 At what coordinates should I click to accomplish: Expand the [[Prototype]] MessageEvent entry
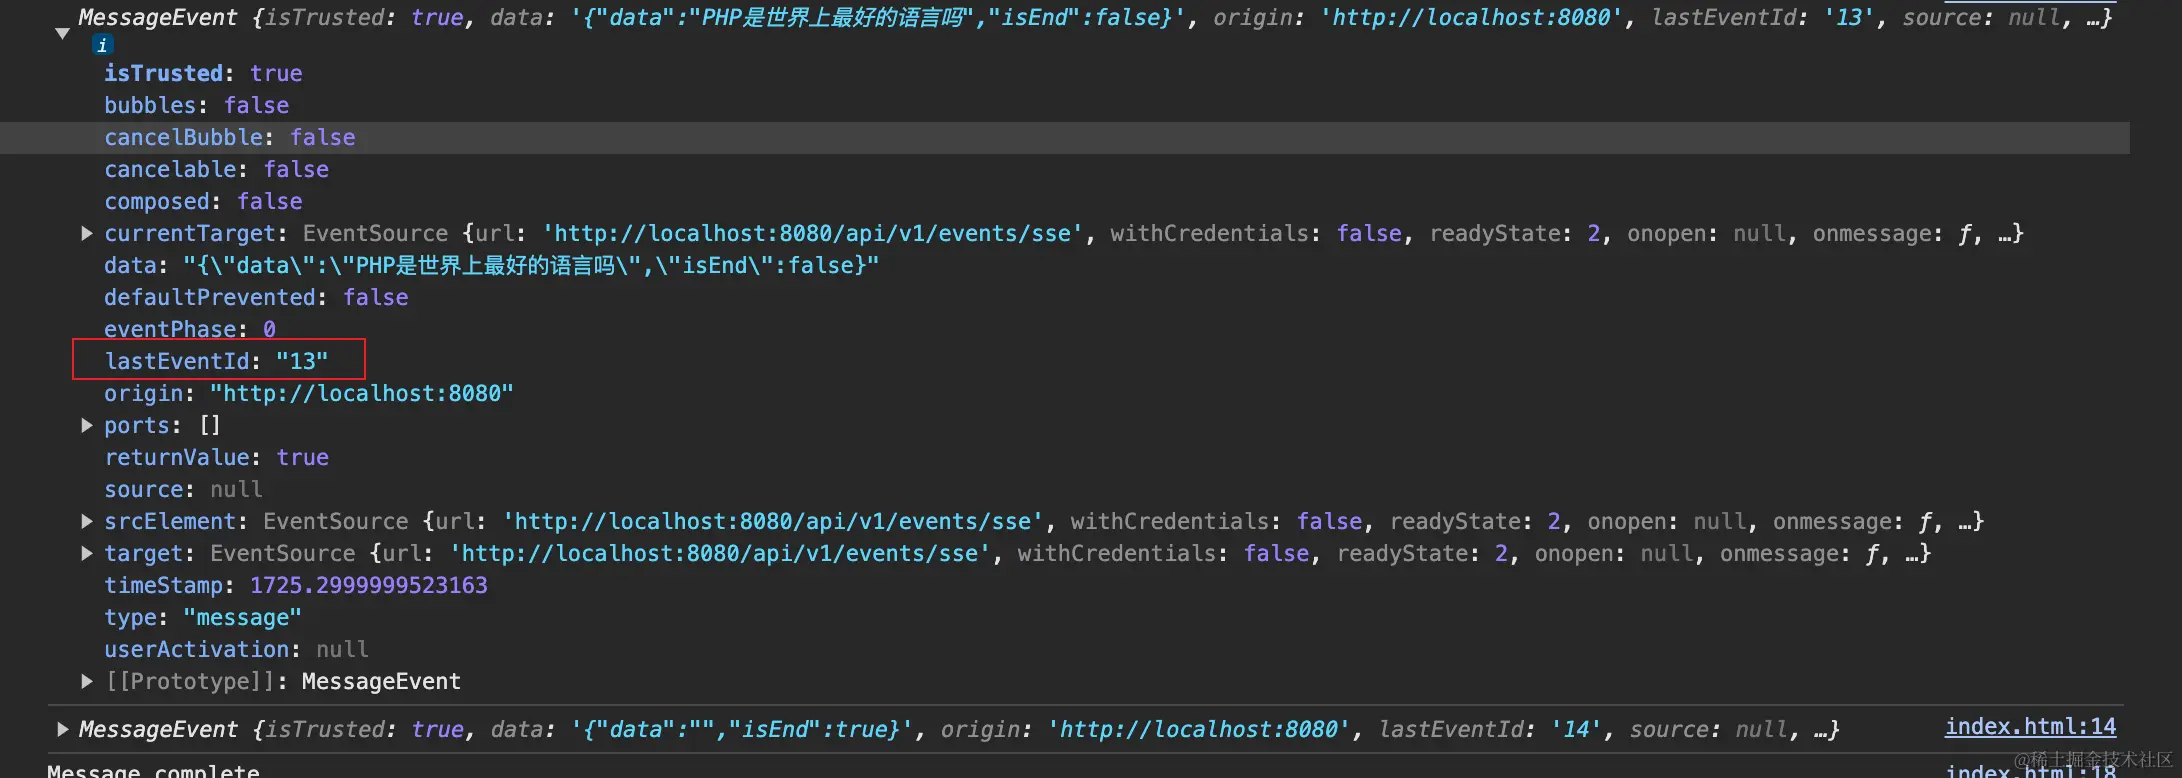(87, 681)
